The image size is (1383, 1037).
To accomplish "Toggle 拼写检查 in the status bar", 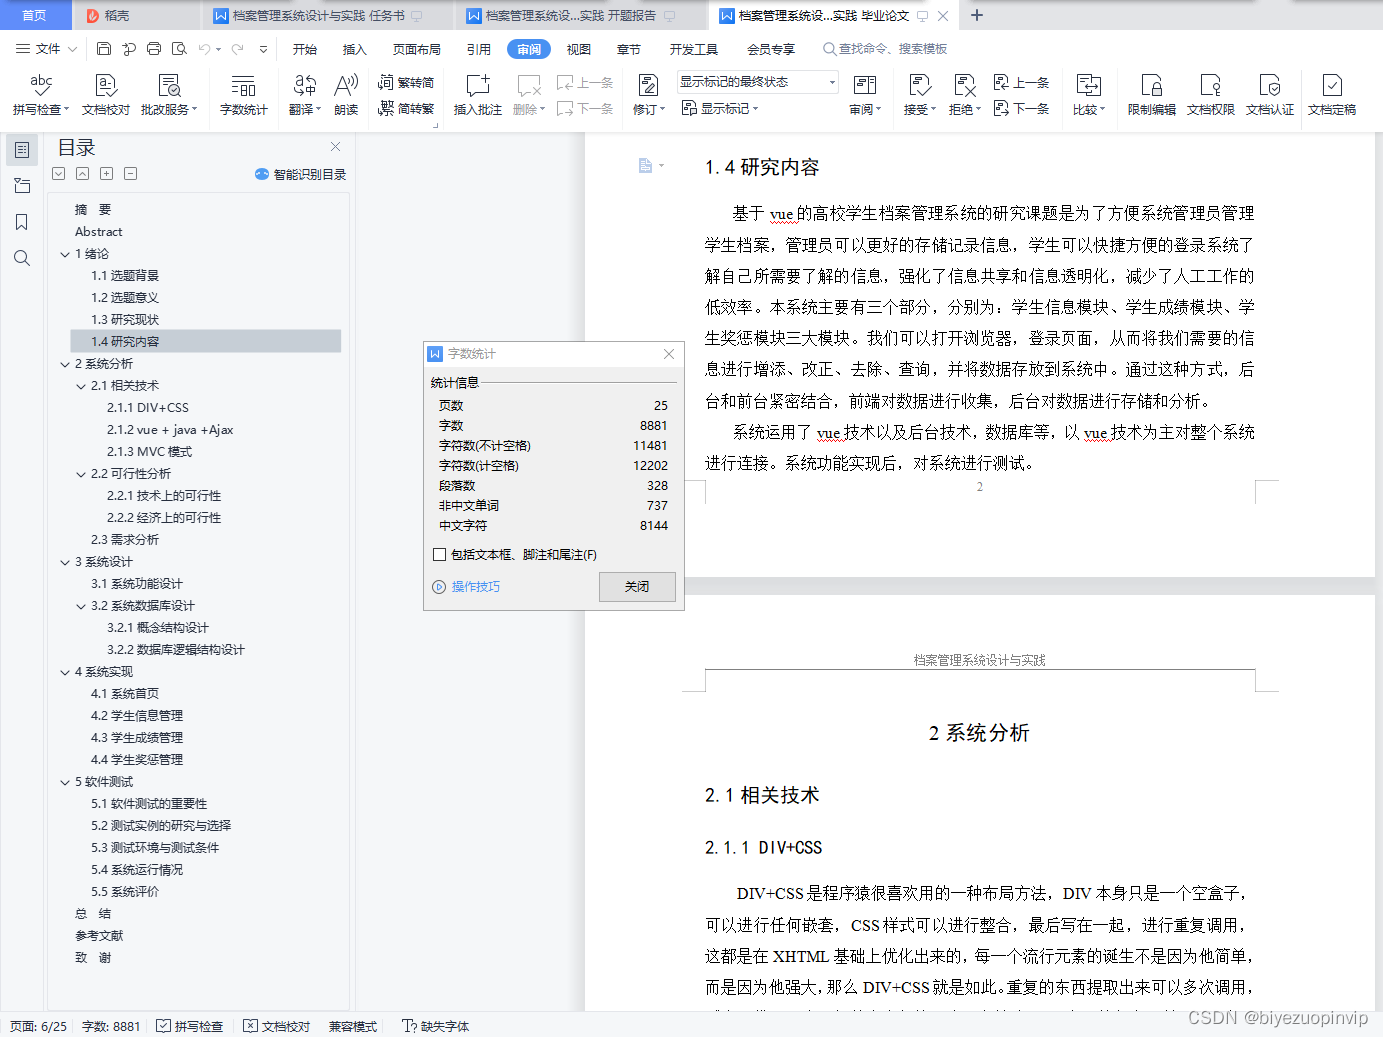I will tap(190, 1026).
